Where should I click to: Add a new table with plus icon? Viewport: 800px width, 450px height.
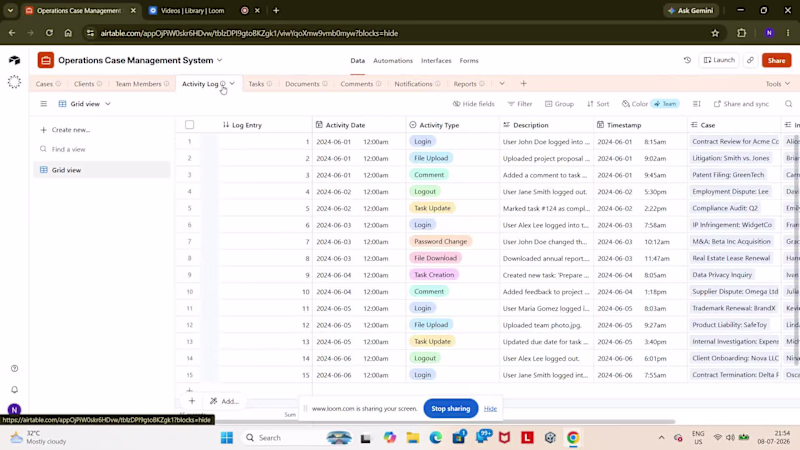[523, 84]
